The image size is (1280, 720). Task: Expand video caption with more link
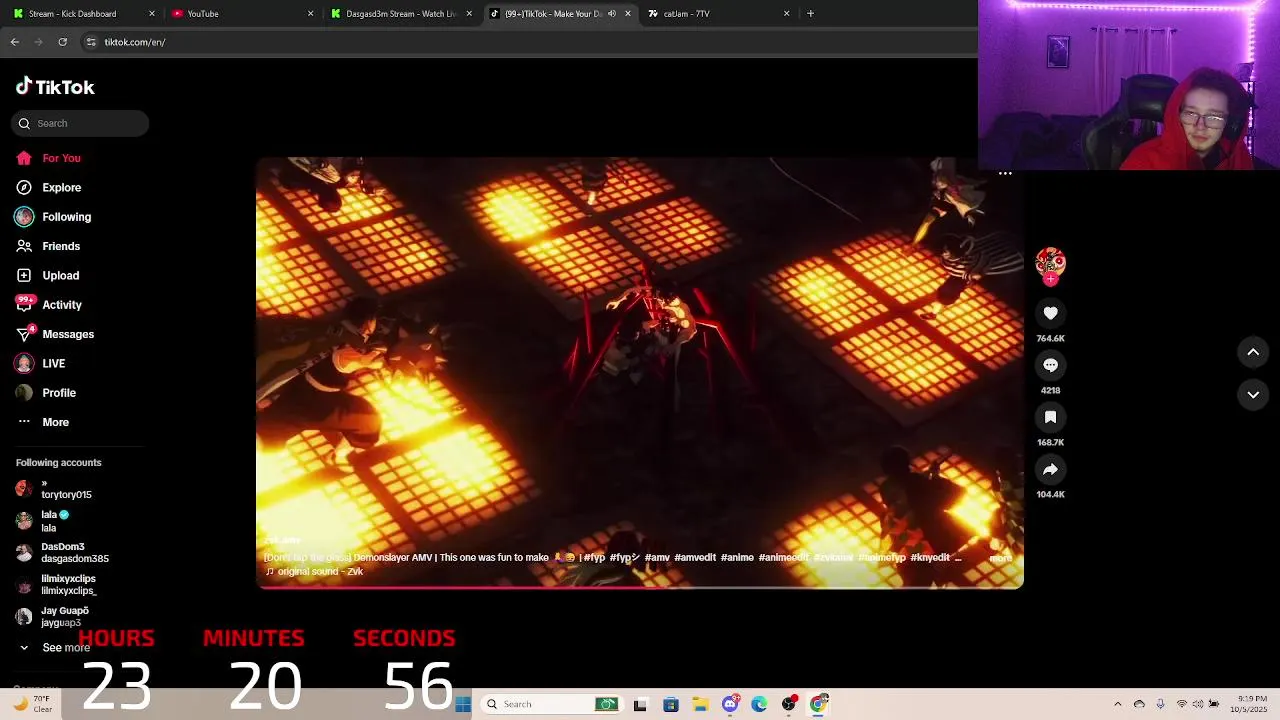point(1000,558)
